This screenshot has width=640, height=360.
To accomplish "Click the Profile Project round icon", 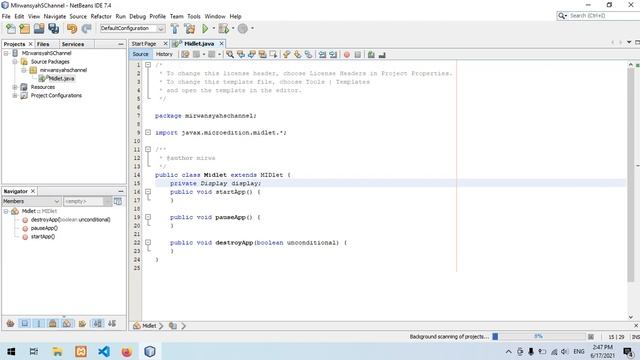I will point(242,29).
